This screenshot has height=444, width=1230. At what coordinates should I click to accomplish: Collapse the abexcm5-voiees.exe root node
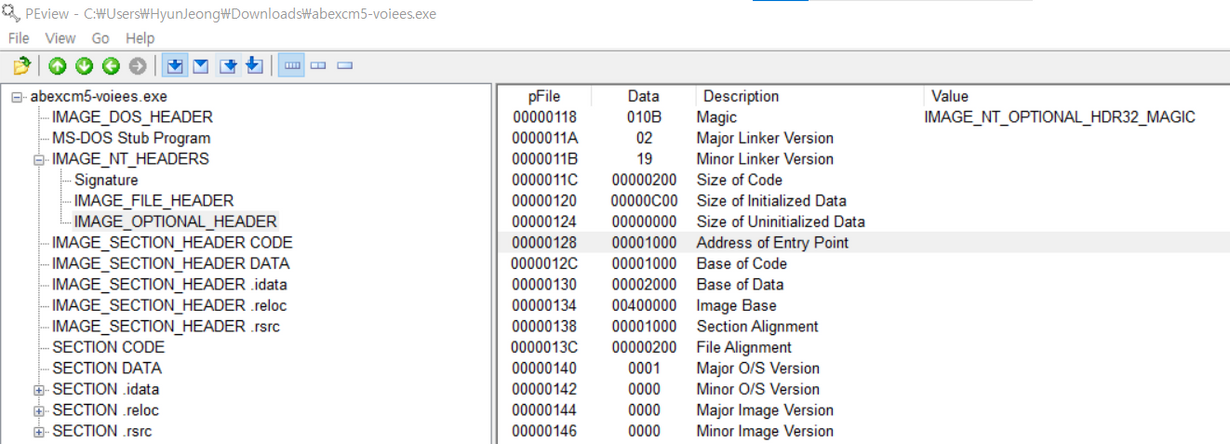(17, 97)
